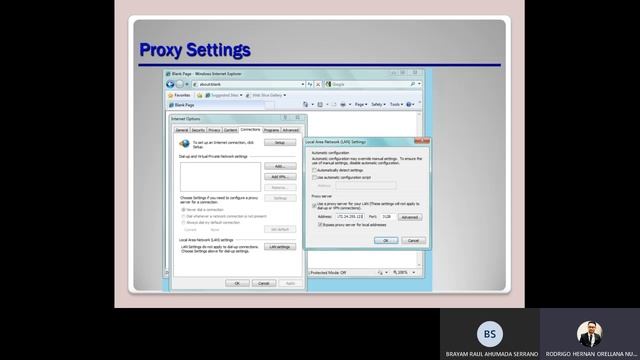Click the Setup button
Viewport: 640px width, 360px height.
280,142
